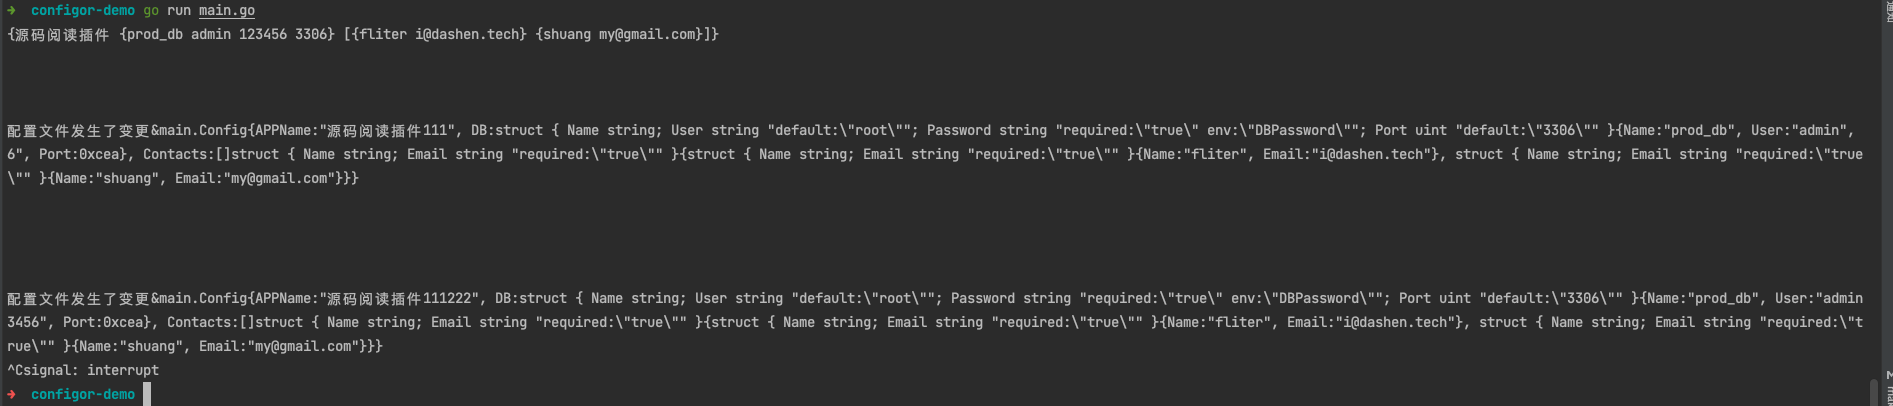Click "{prod_db admin 123456 3306}" in second line

(227, 35)
